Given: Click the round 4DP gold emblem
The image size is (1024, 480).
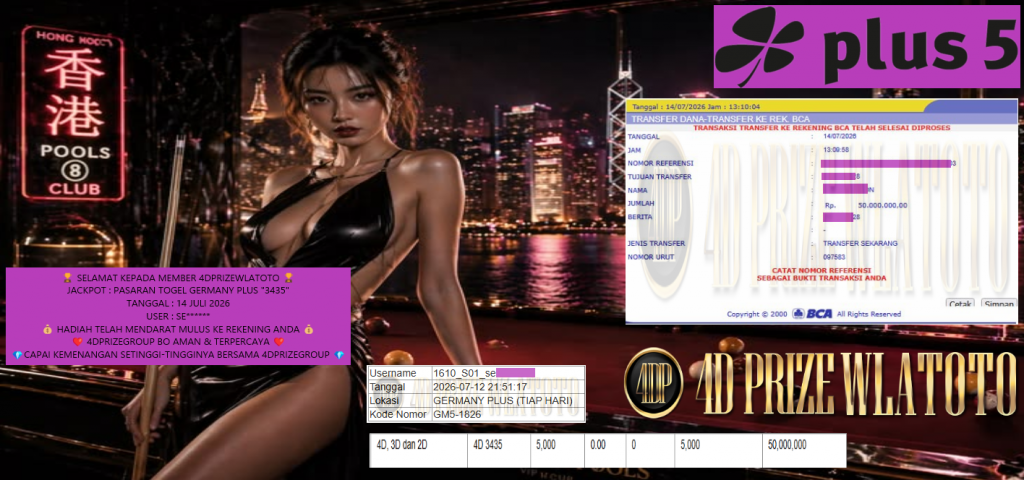Looking at the screenshot, I should tap(654, 383).
